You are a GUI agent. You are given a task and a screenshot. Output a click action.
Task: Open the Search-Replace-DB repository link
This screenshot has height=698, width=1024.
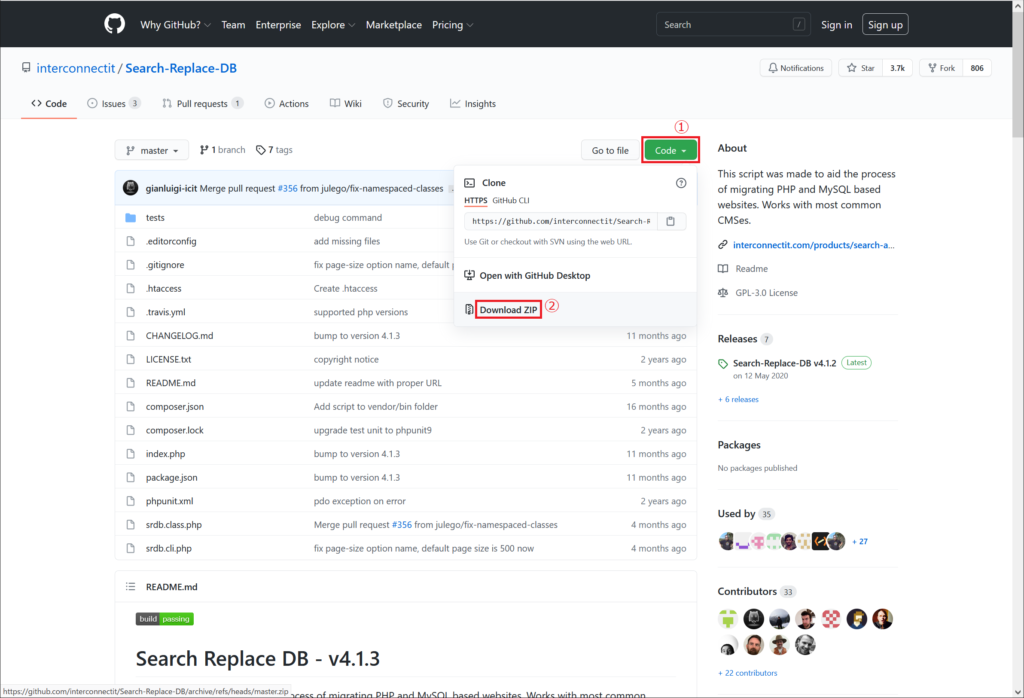pos(181,68)
